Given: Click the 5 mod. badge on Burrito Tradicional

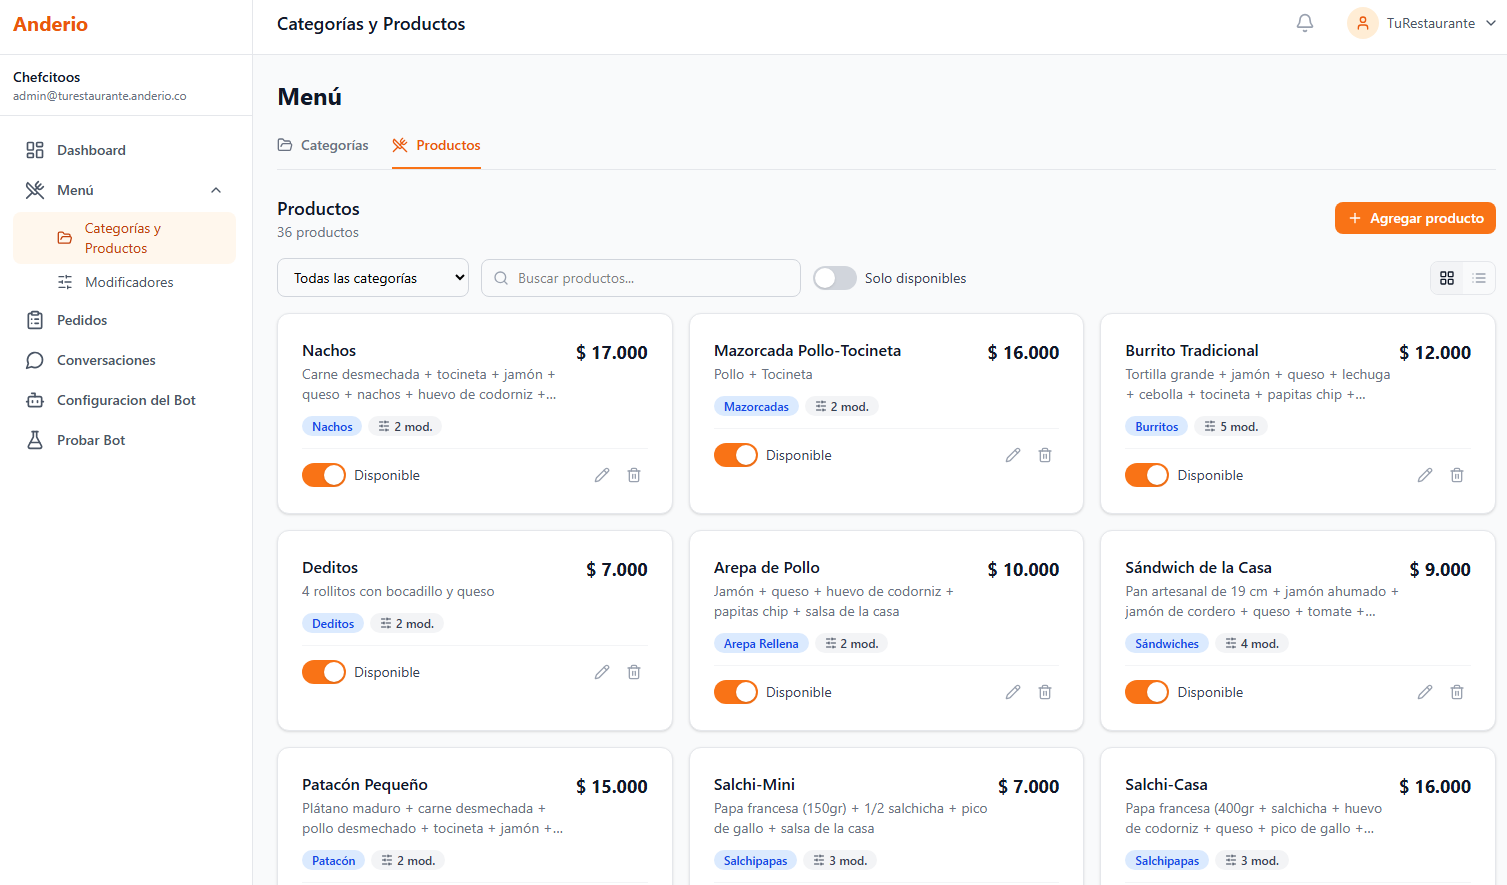Looking at the screenshot, I should 1231,427.
